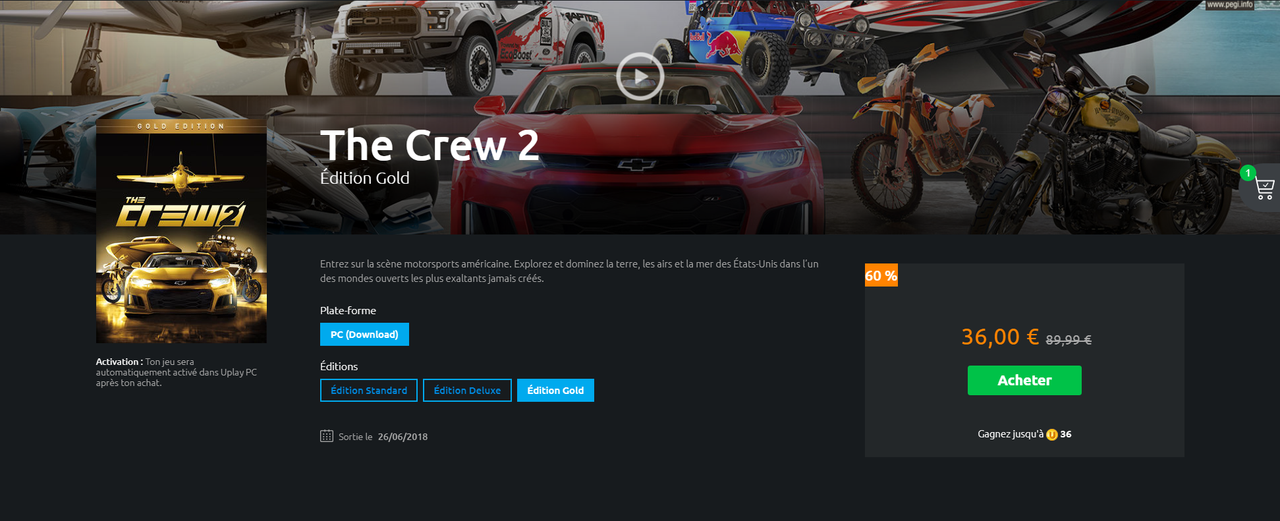Click The Crew 2 title heading
The width and height of the screenshot is (1280, 521).
coord(430,145)
